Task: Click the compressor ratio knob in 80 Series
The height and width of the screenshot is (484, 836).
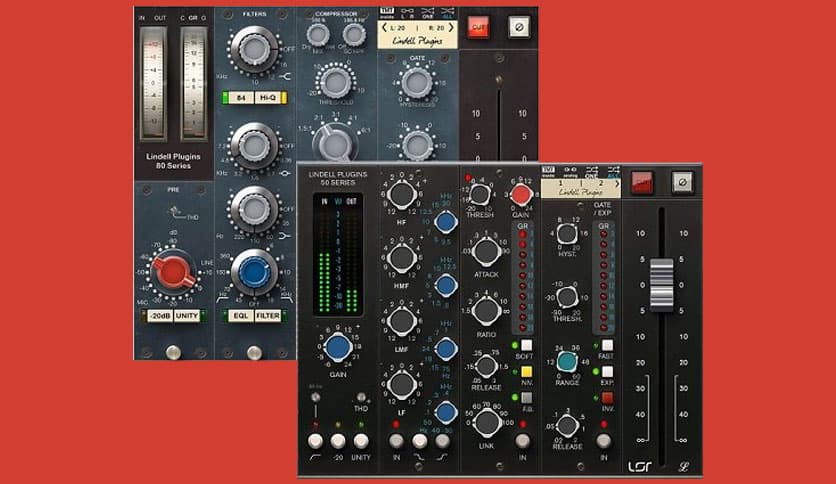Action: (334, 143)
